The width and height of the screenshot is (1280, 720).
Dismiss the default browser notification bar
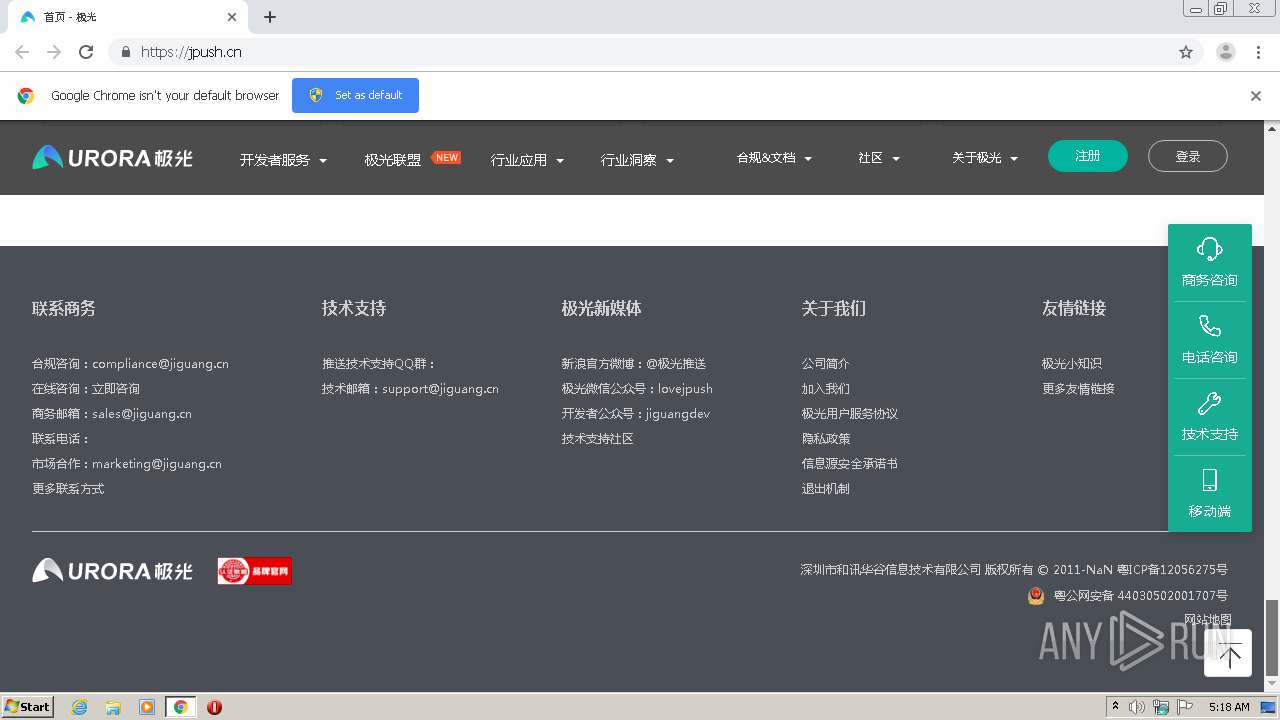1256,96
